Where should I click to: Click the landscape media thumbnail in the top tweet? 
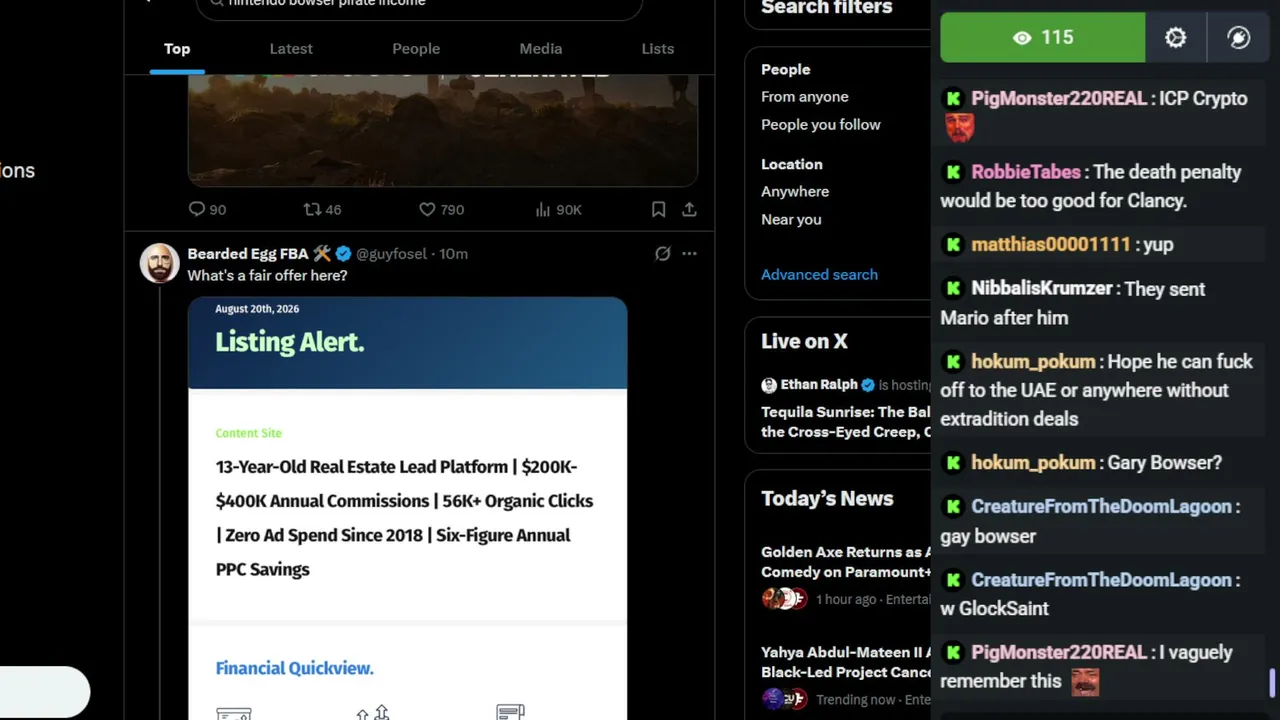[x=443, y=130]
